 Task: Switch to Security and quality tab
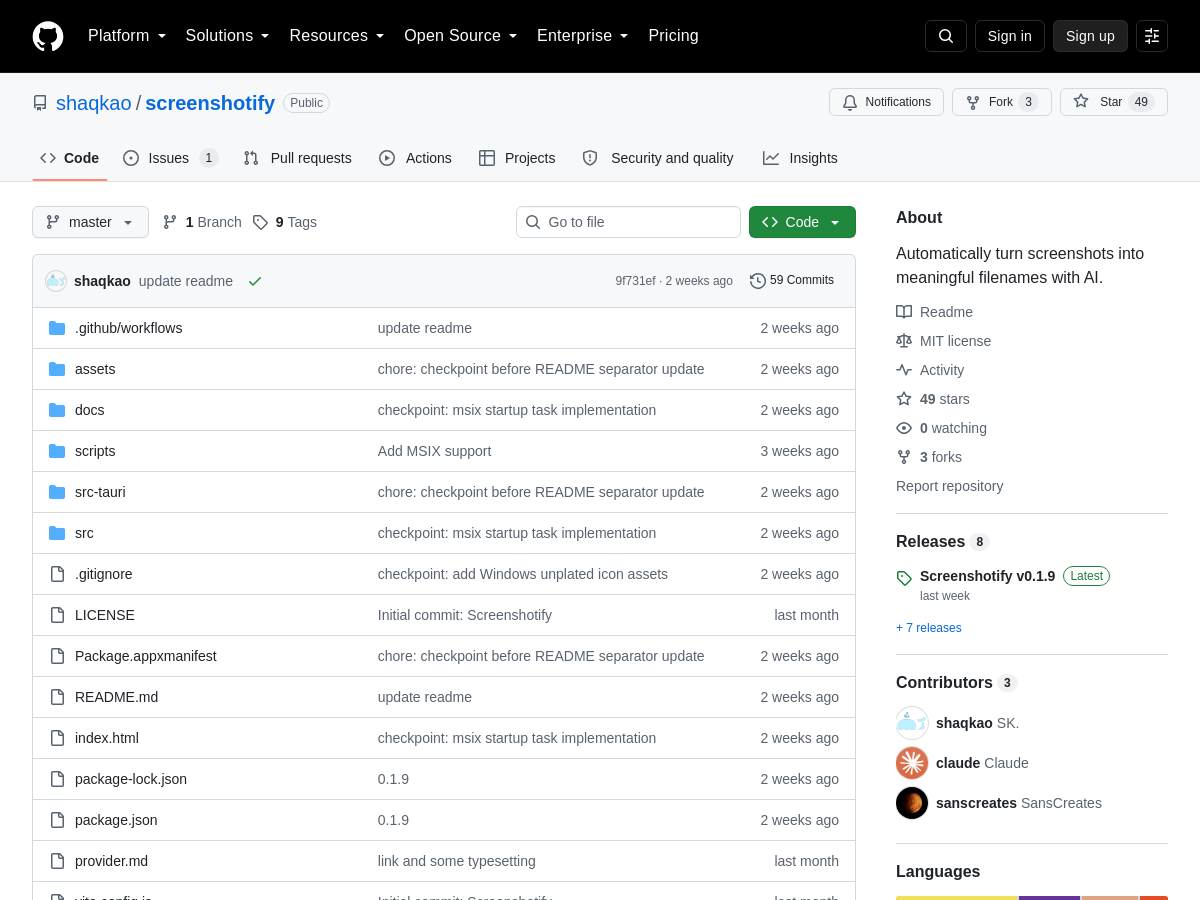click(x=658, y=158)
